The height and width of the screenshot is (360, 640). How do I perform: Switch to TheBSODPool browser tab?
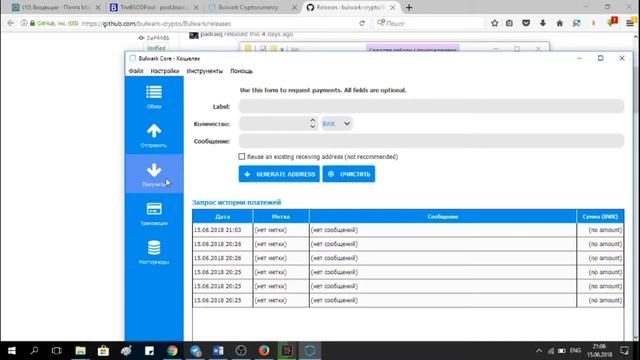point(154,7)
